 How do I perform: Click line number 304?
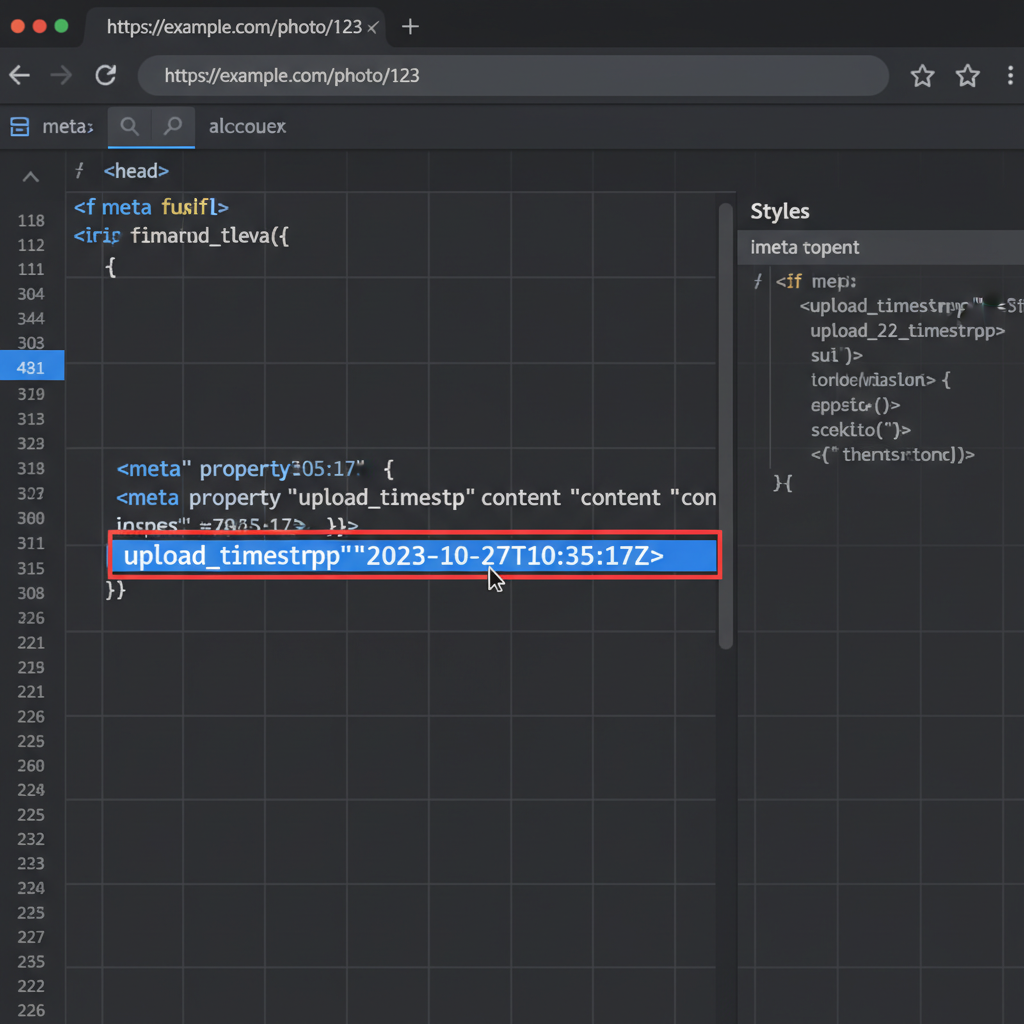(x=31, y=294)
